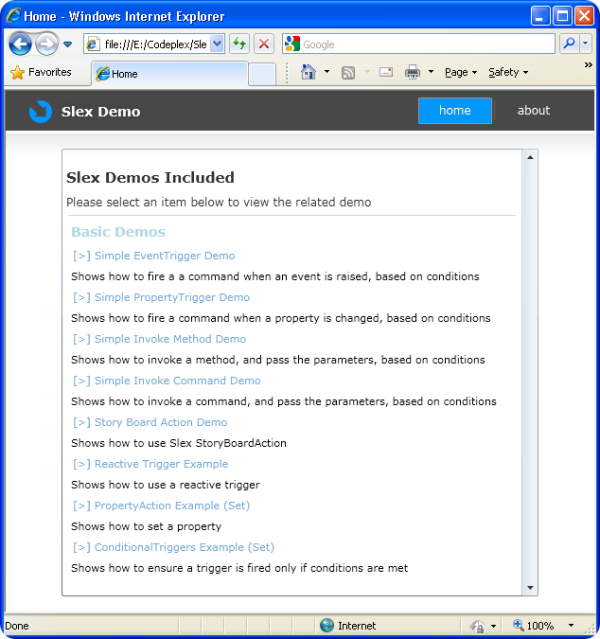Click the red Stop loading icon
600x639 pixels.
[x=264, y=44]
